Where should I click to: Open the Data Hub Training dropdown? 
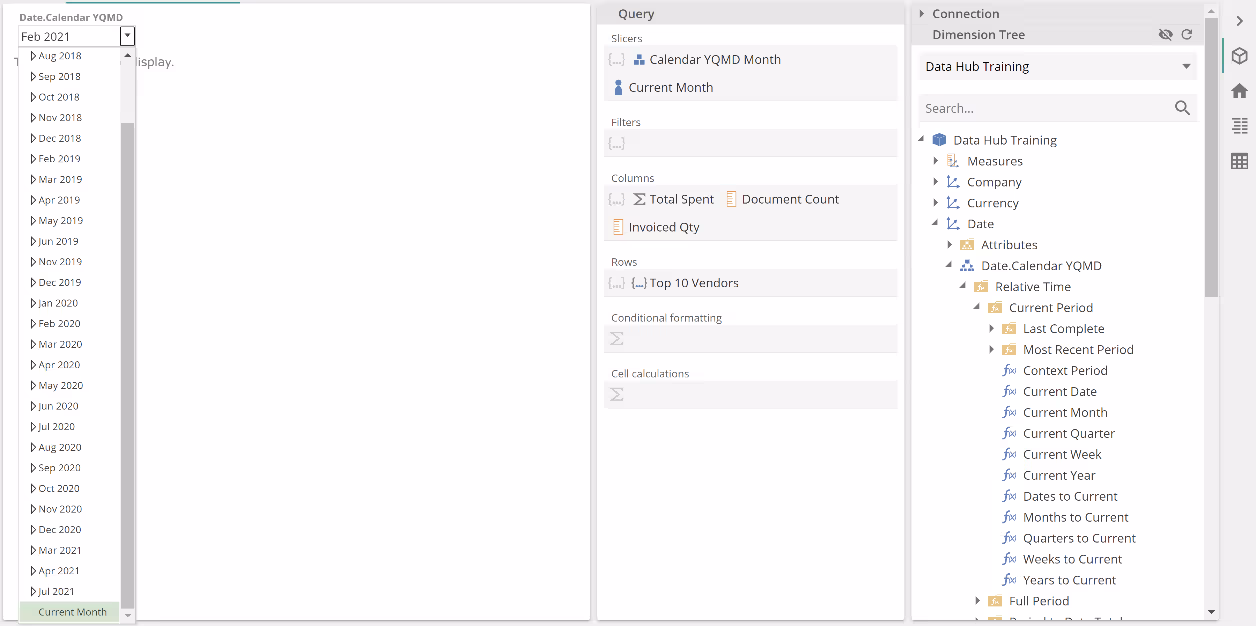[1186, 67]
